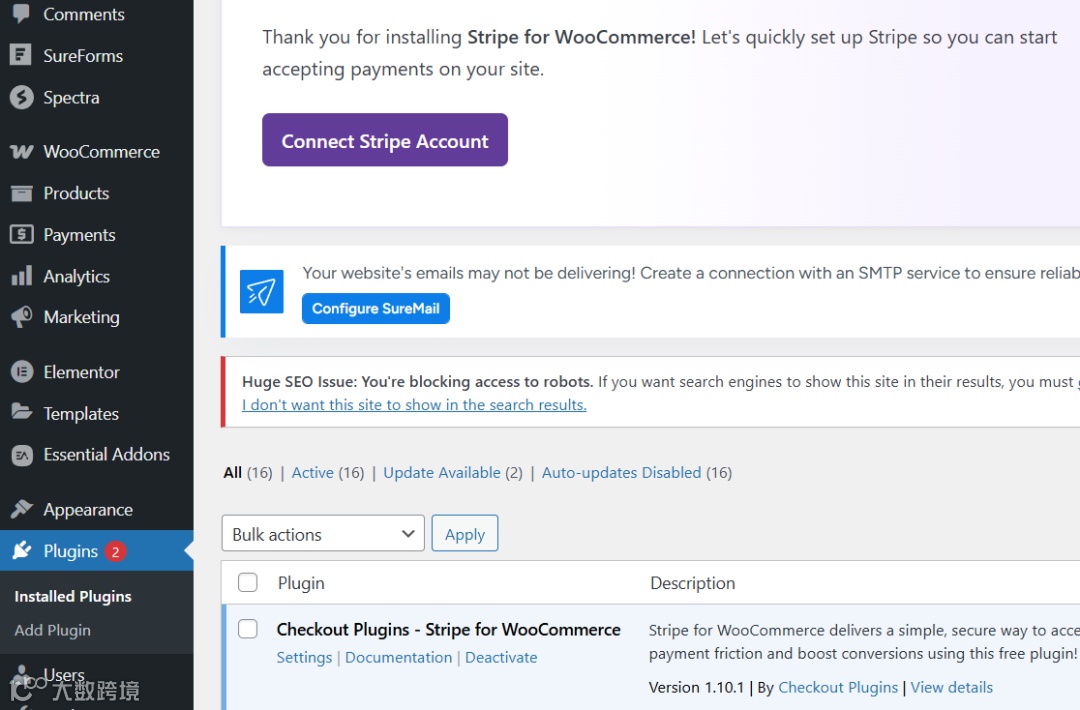Deactivate the Stripe for WooCommerce plugin

tap(501, 658)
